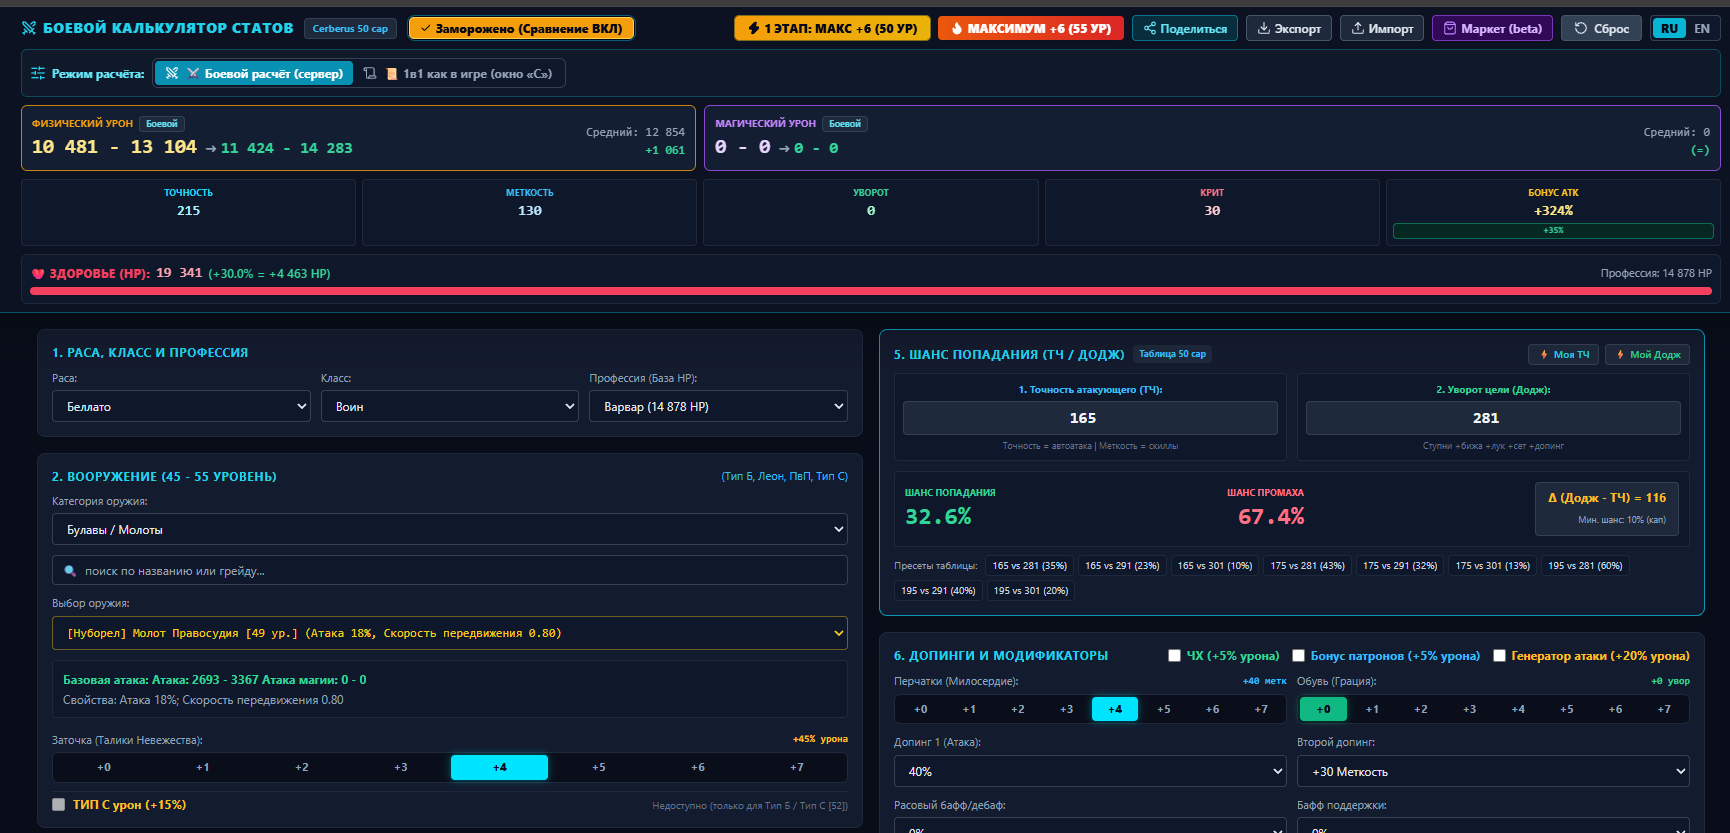The height and width of the screenshot is (833, 1730).
Task: Open Допинг 1 (Атака) dropdown at 40%
Action: click(1090, 771)
